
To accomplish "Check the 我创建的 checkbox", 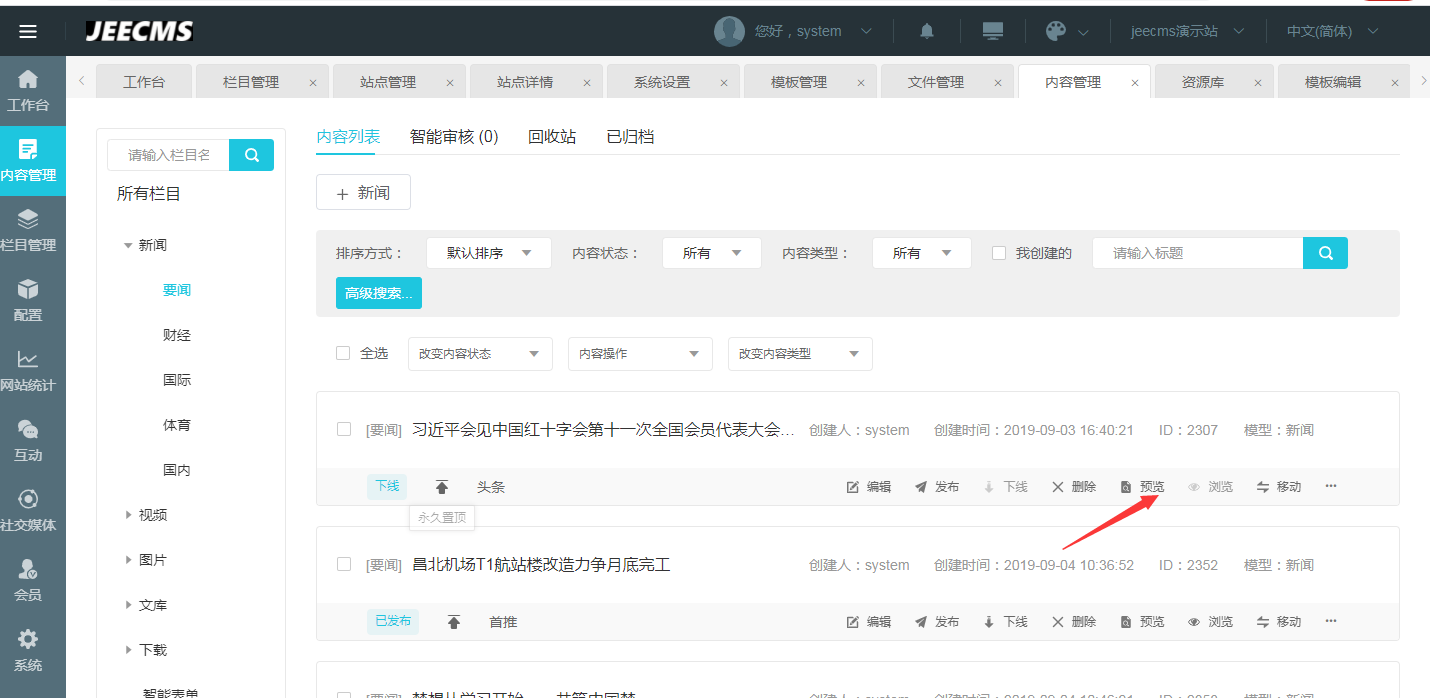I will click(999, 253).
